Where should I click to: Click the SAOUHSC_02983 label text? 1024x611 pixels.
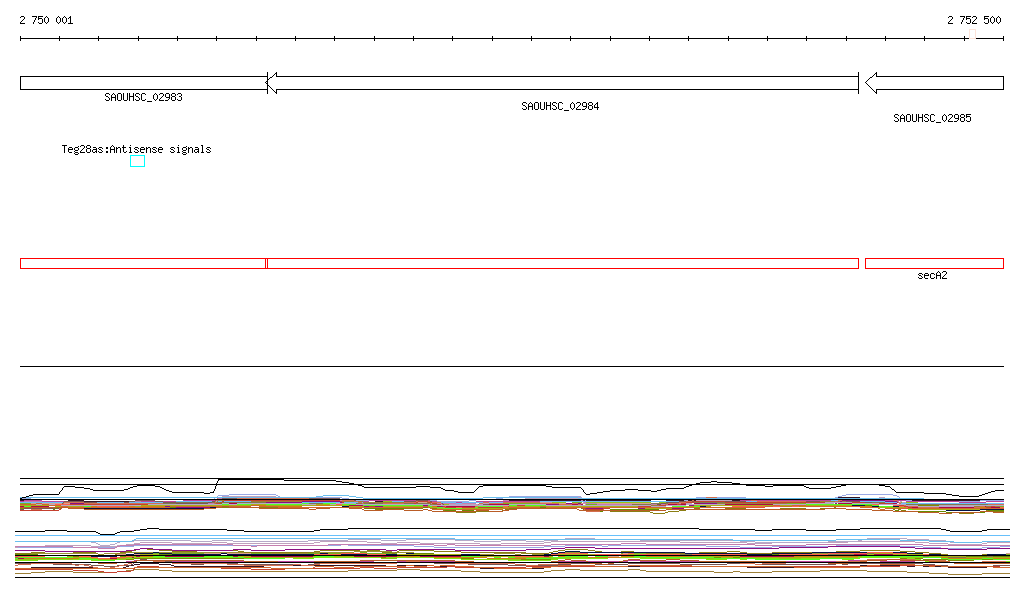click(144, 97)
